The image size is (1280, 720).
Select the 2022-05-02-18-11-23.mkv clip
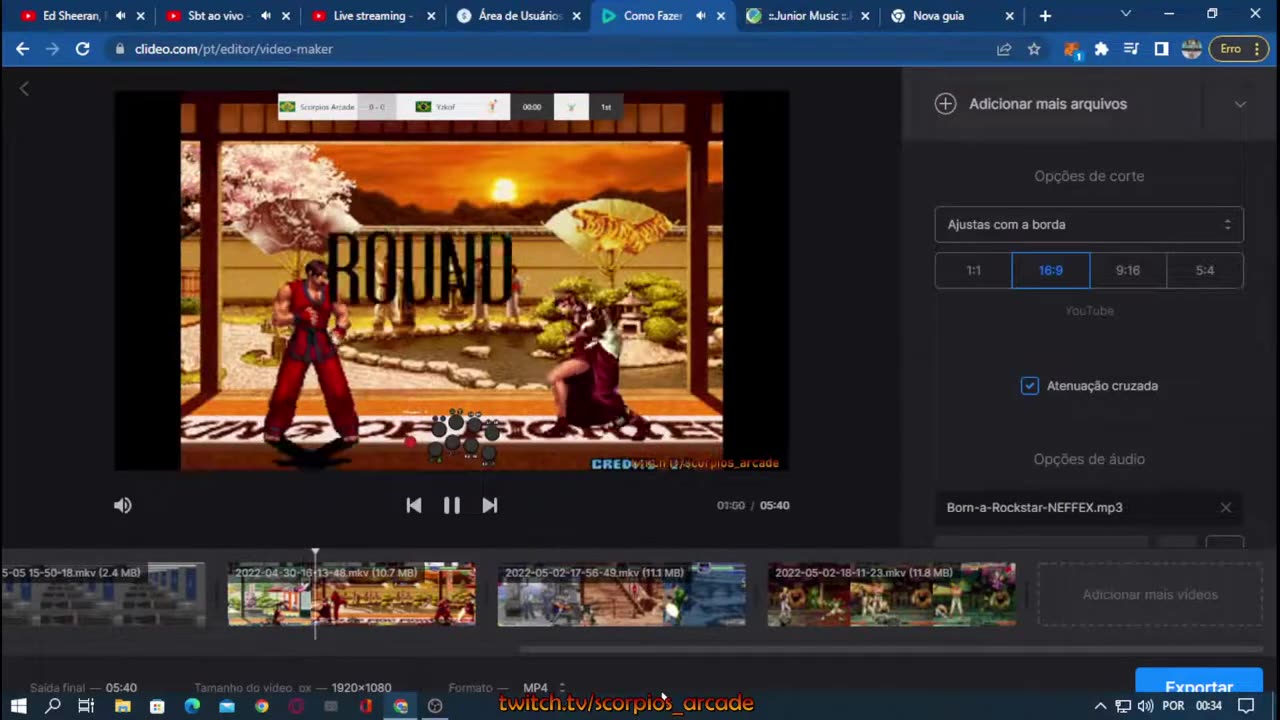pos(891,594)
